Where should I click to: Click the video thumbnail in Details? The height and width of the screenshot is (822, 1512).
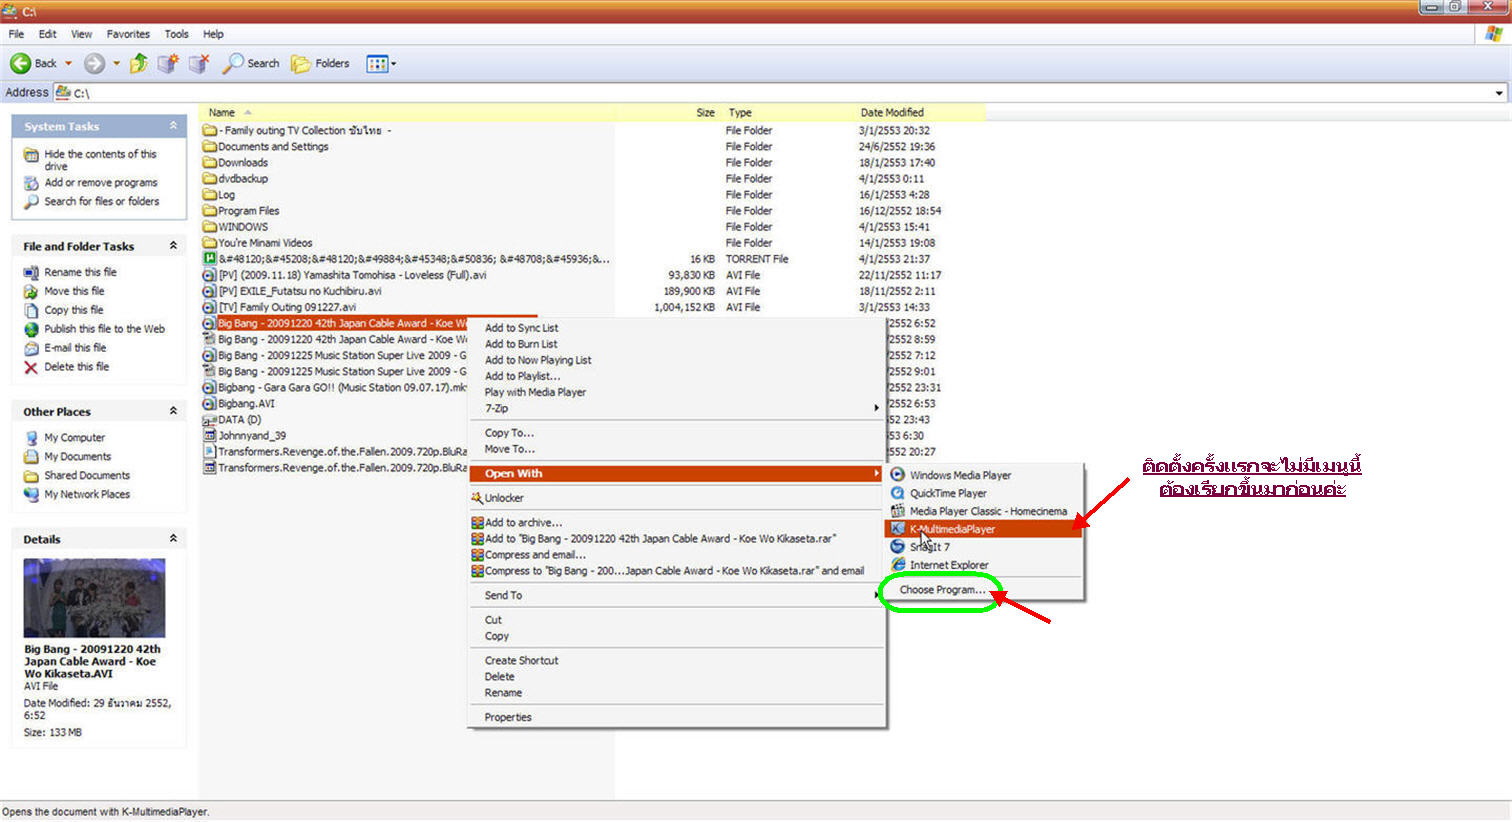tap(94, 598)
